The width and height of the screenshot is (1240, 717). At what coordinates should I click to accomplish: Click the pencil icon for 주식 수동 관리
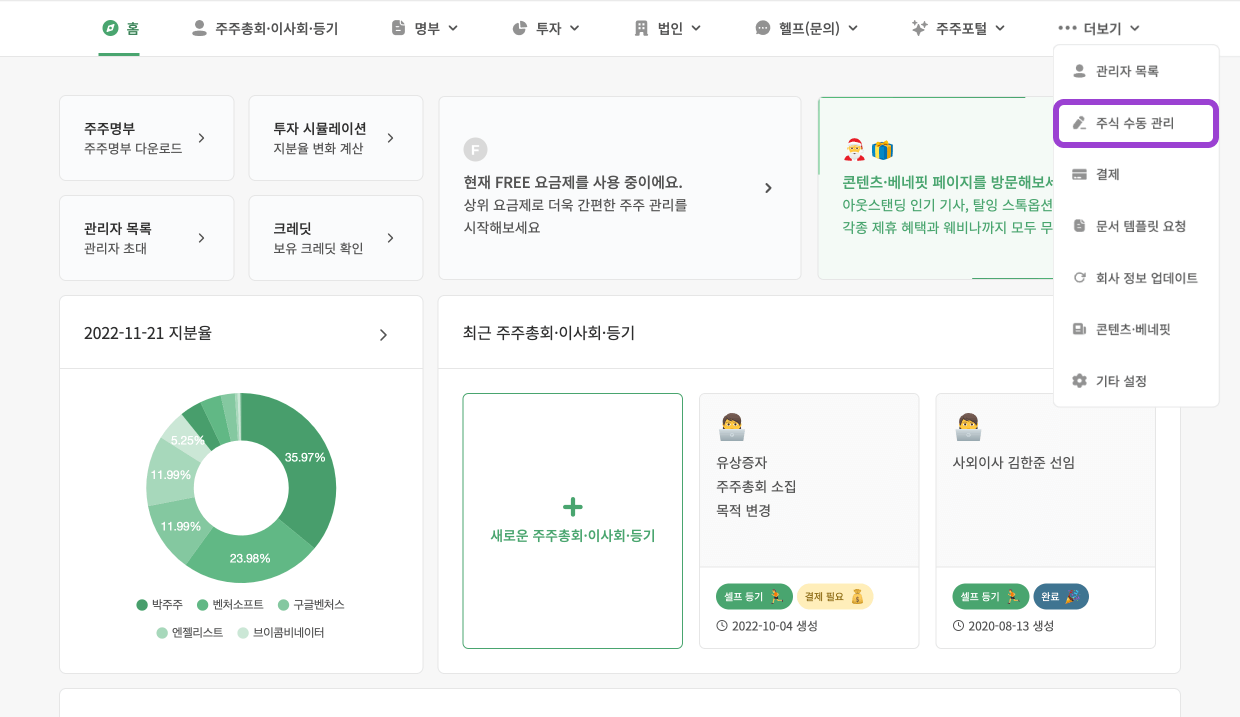point(1079,123)
